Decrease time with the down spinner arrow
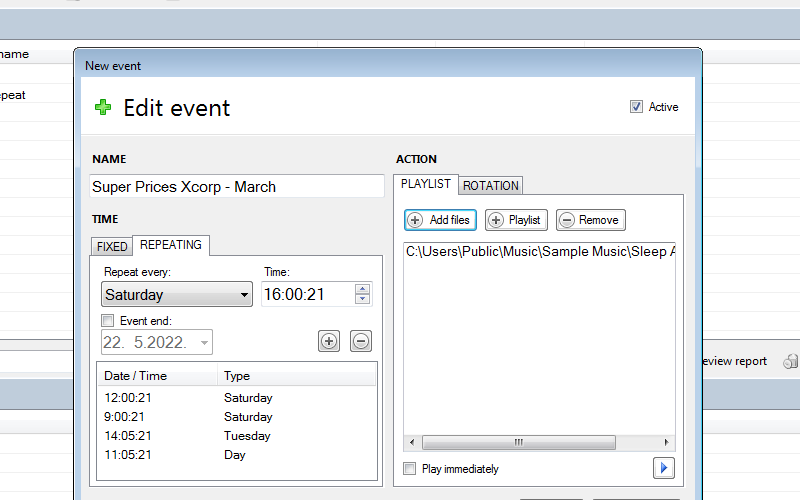 tap(362, 298)
